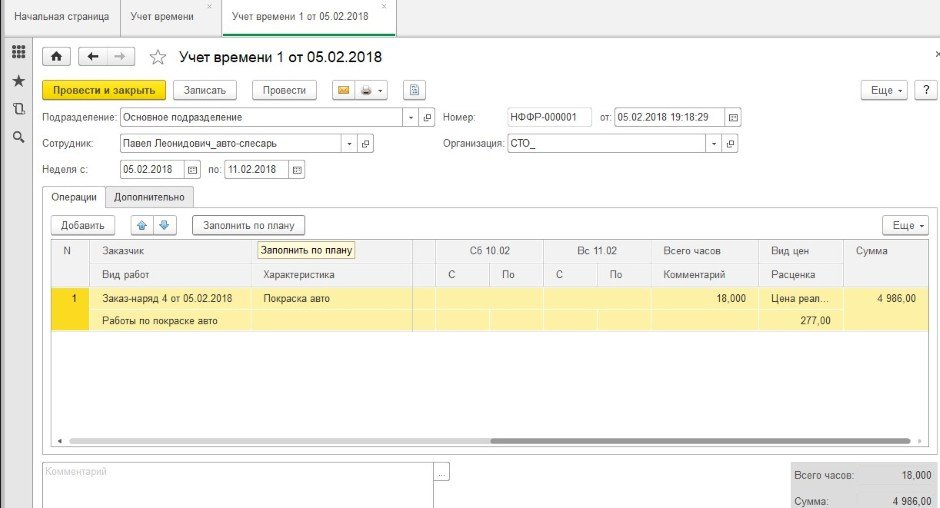Viewport: 940px width, 508px height.
Task: Expand the Организация dropdown list
Action: [714, 144]
